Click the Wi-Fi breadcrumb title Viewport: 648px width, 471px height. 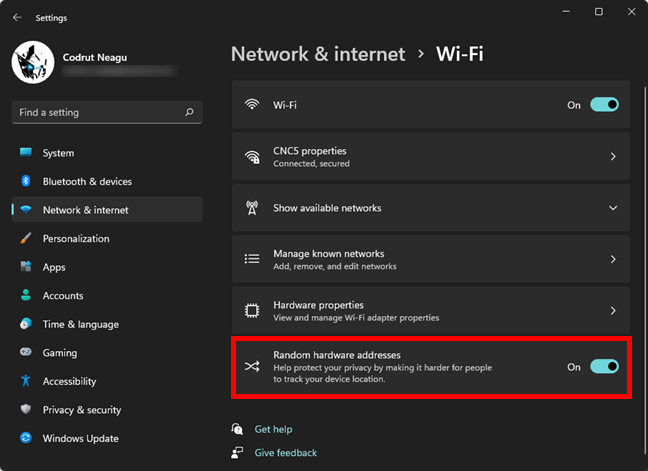tap(460, 54)
